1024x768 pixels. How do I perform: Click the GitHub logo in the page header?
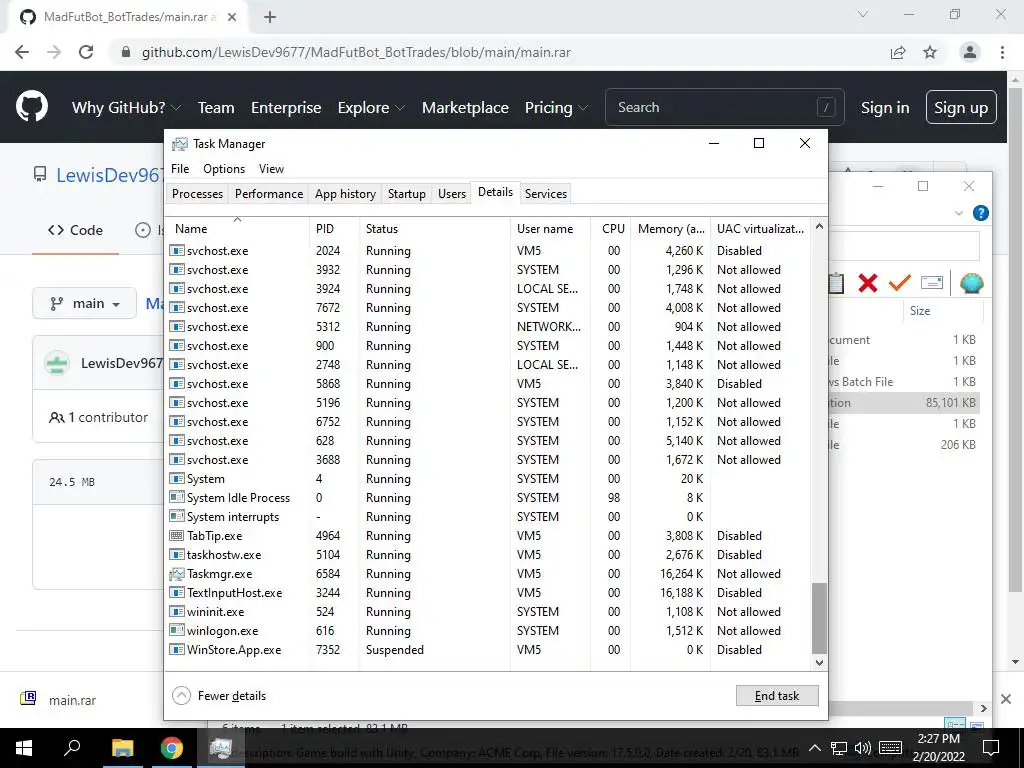32,107
